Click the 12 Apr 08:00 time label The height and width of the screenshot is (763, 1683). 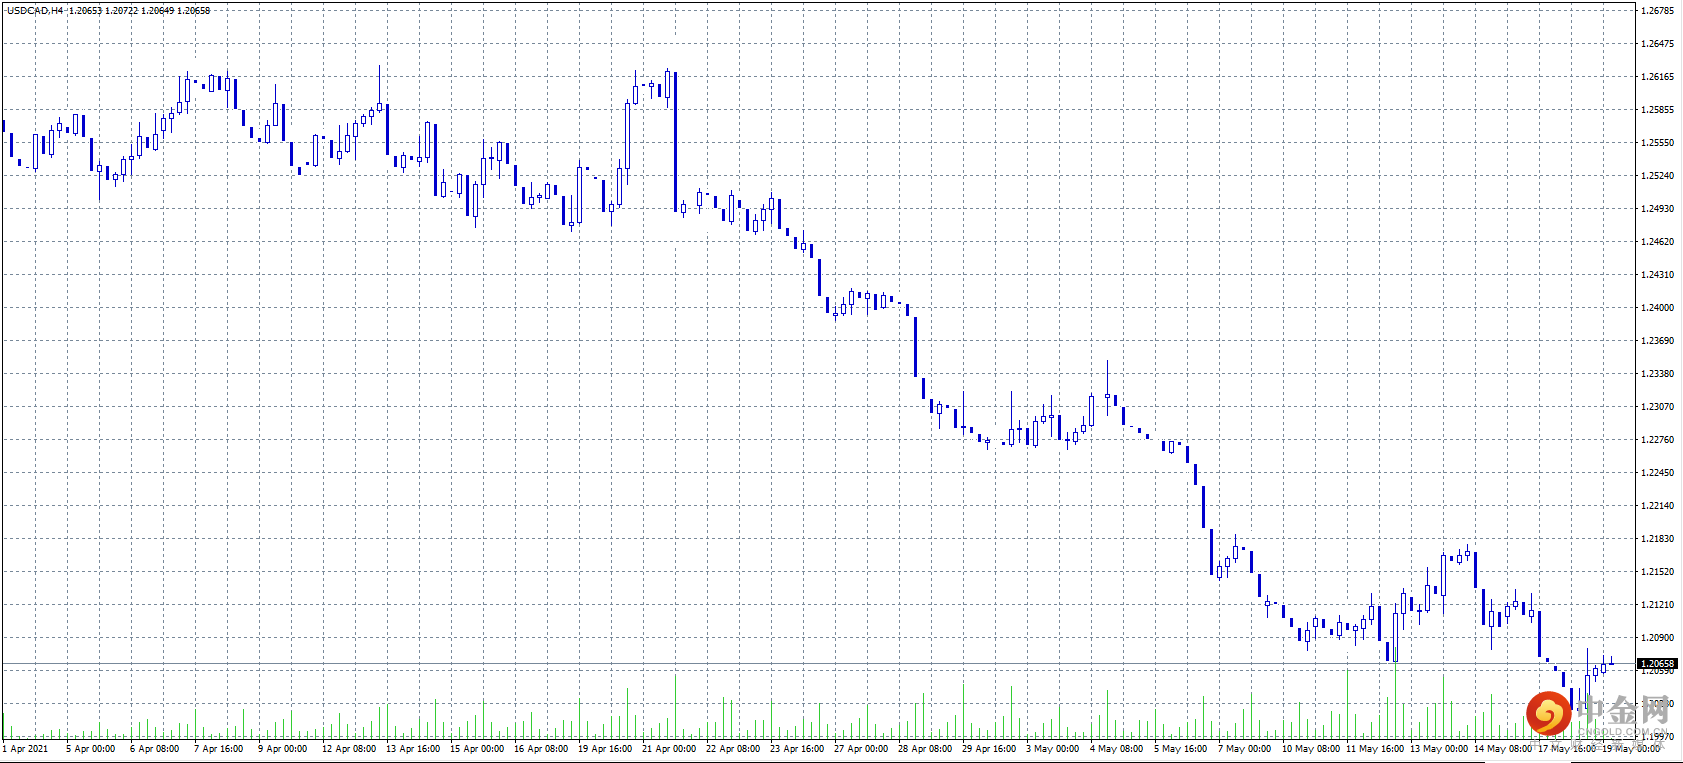tap(349, 749)
